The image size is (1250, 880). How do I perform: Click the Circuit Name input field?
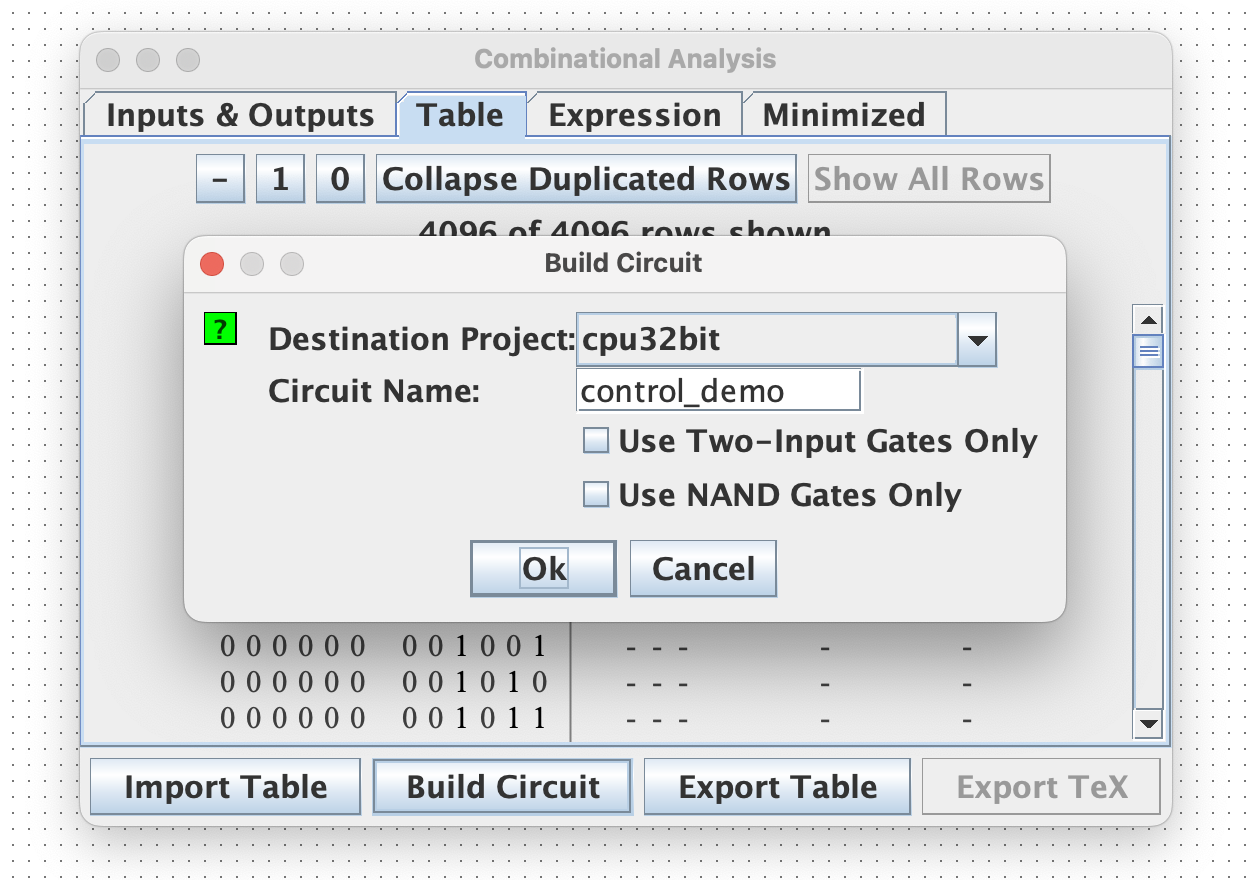[719, 390]
